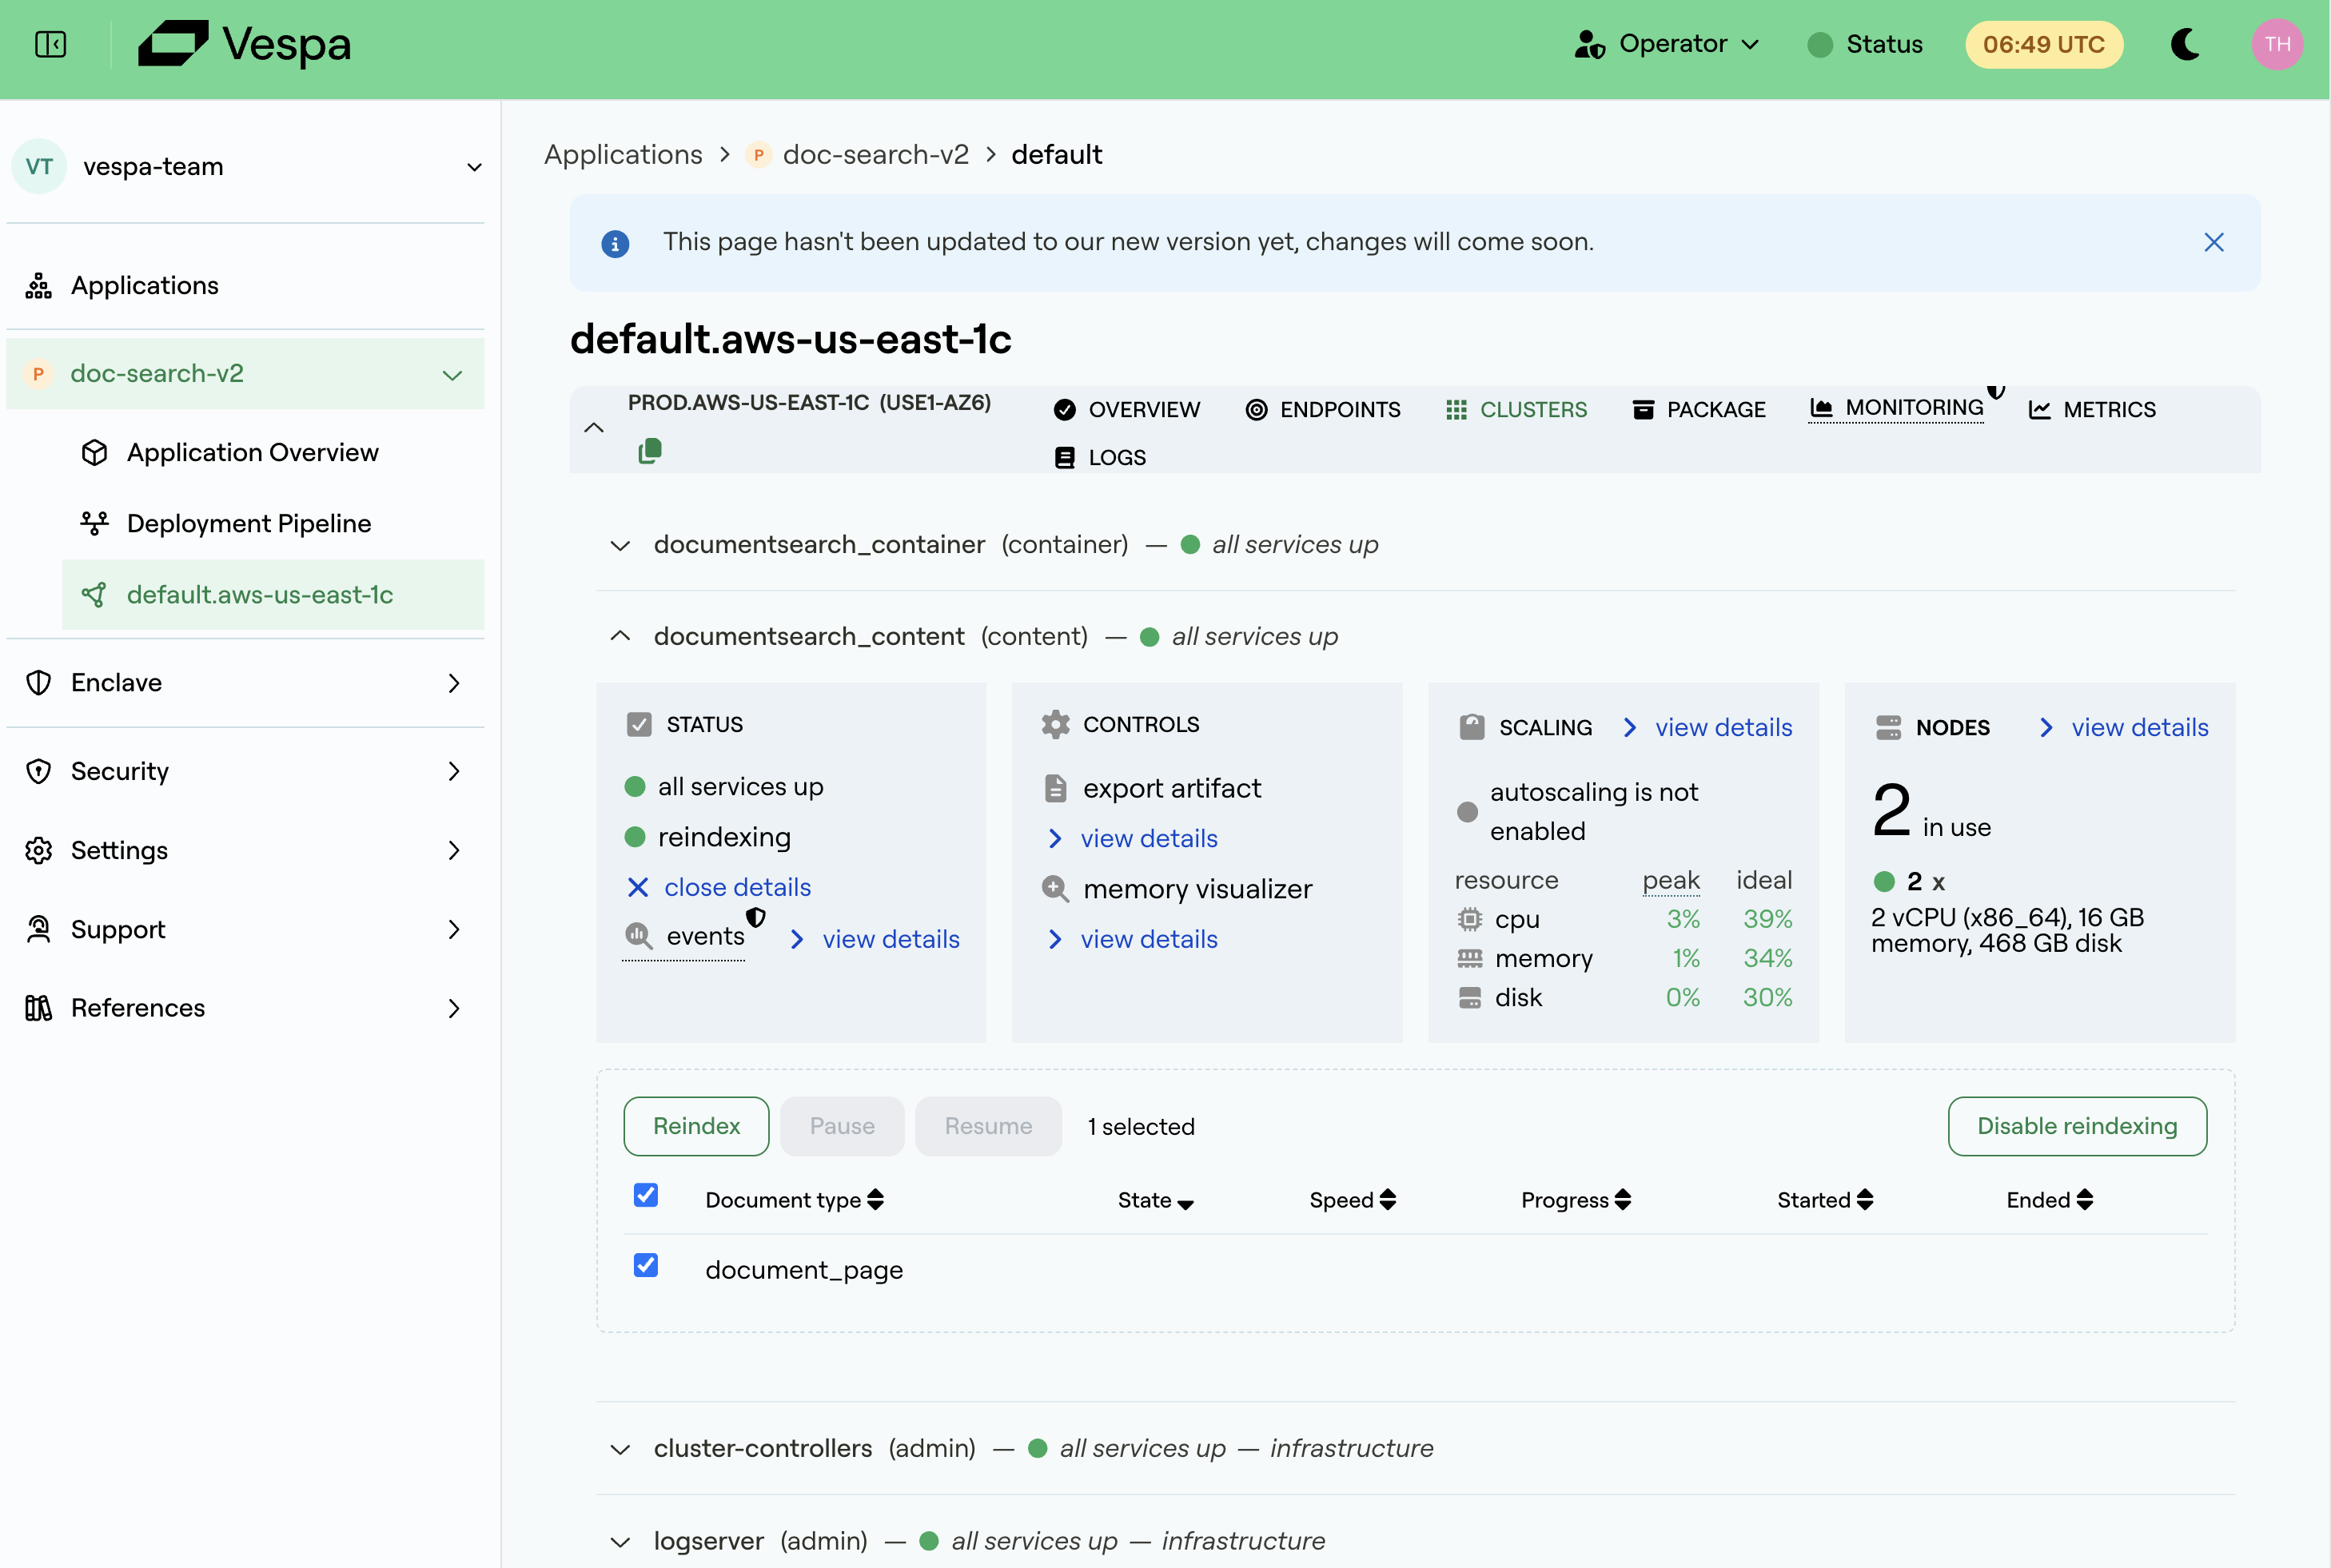Click the Application Overview cube icon
Screen dimensions: 2331x1568
94,452
